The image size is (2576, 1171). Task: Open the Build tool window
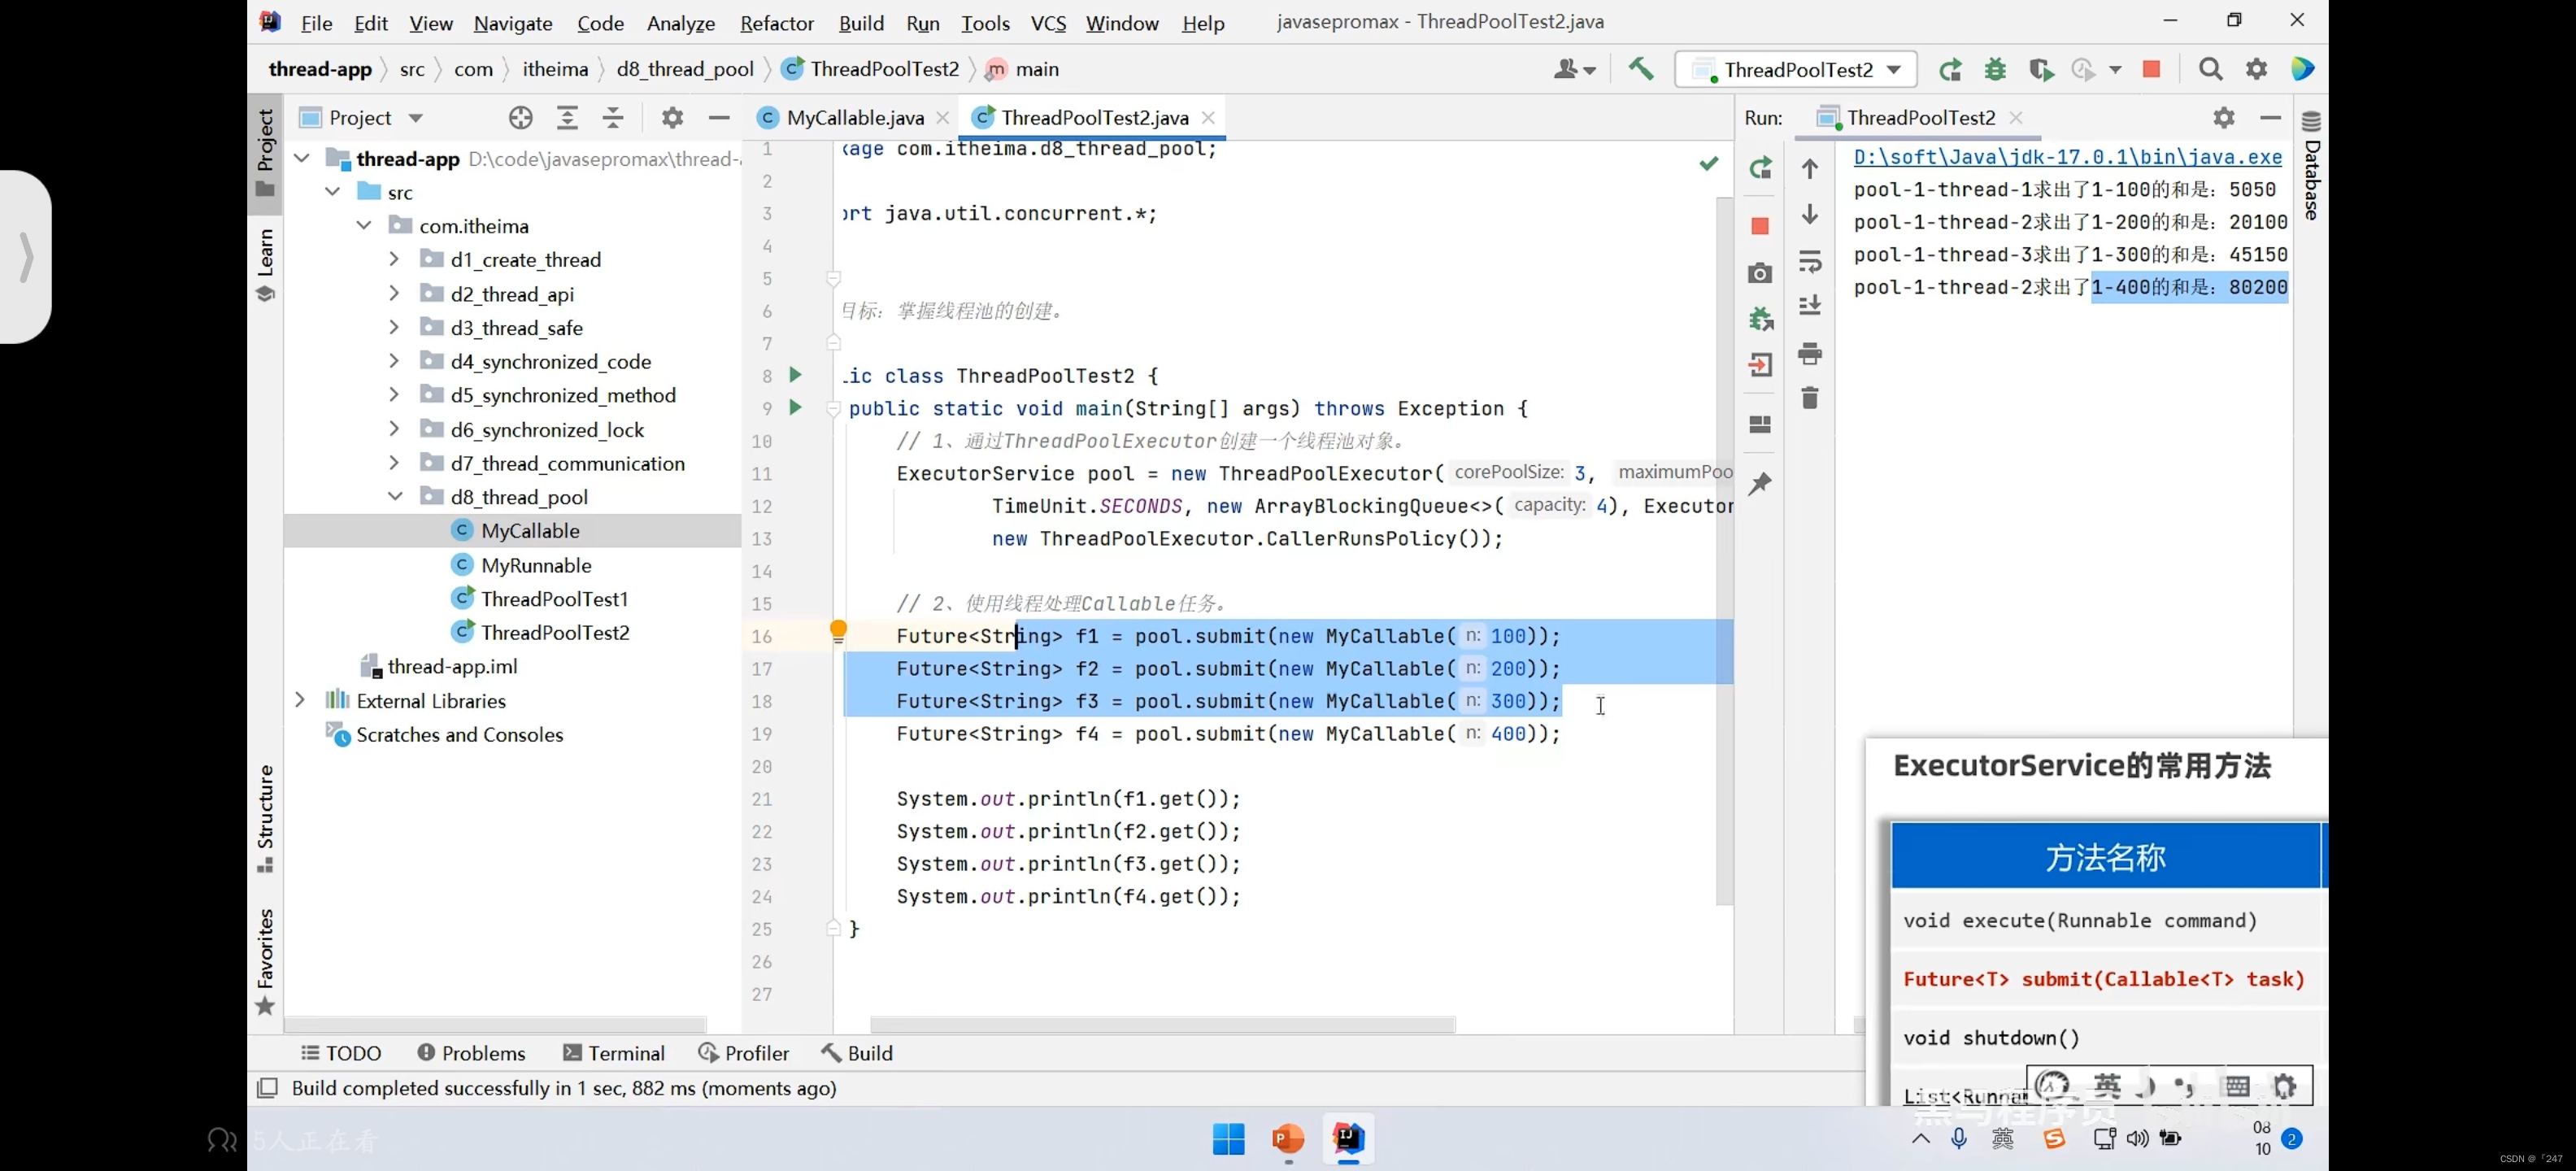pyautogui.click(x=857, y=1053)
